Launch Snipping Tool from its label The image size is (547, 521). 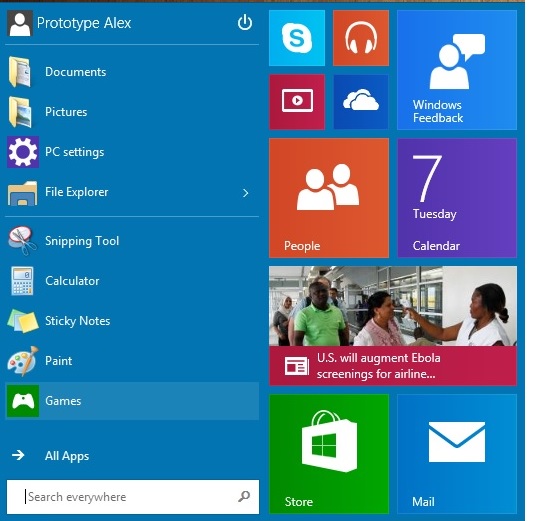[82, 241]
